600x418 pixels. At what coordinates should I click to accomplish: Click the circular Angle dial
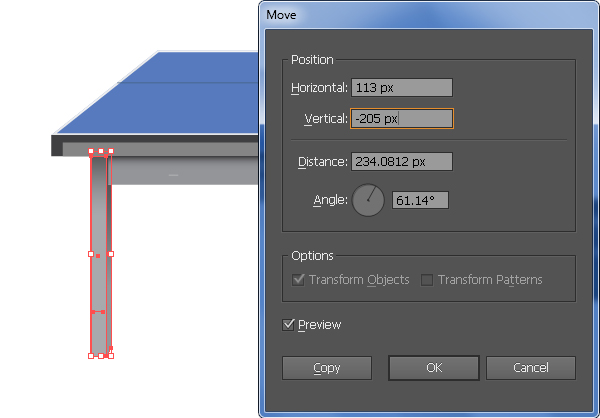point(368,200)
